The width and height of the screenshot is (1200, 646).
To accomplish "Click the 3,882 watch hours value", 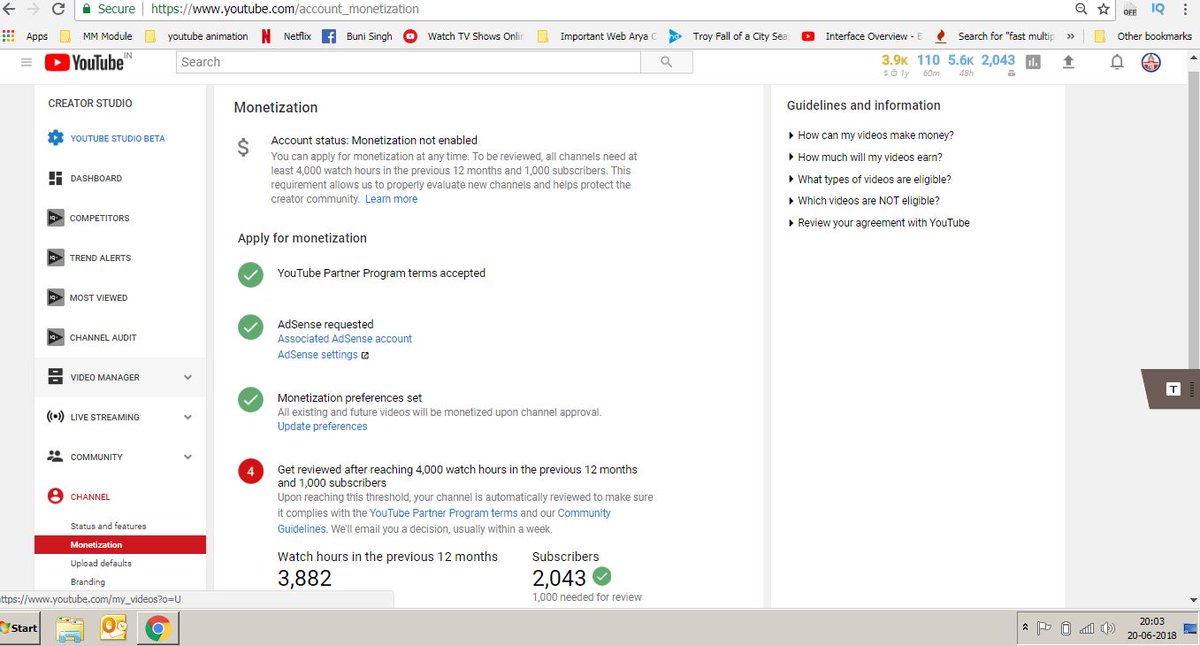I will [304, 578].
